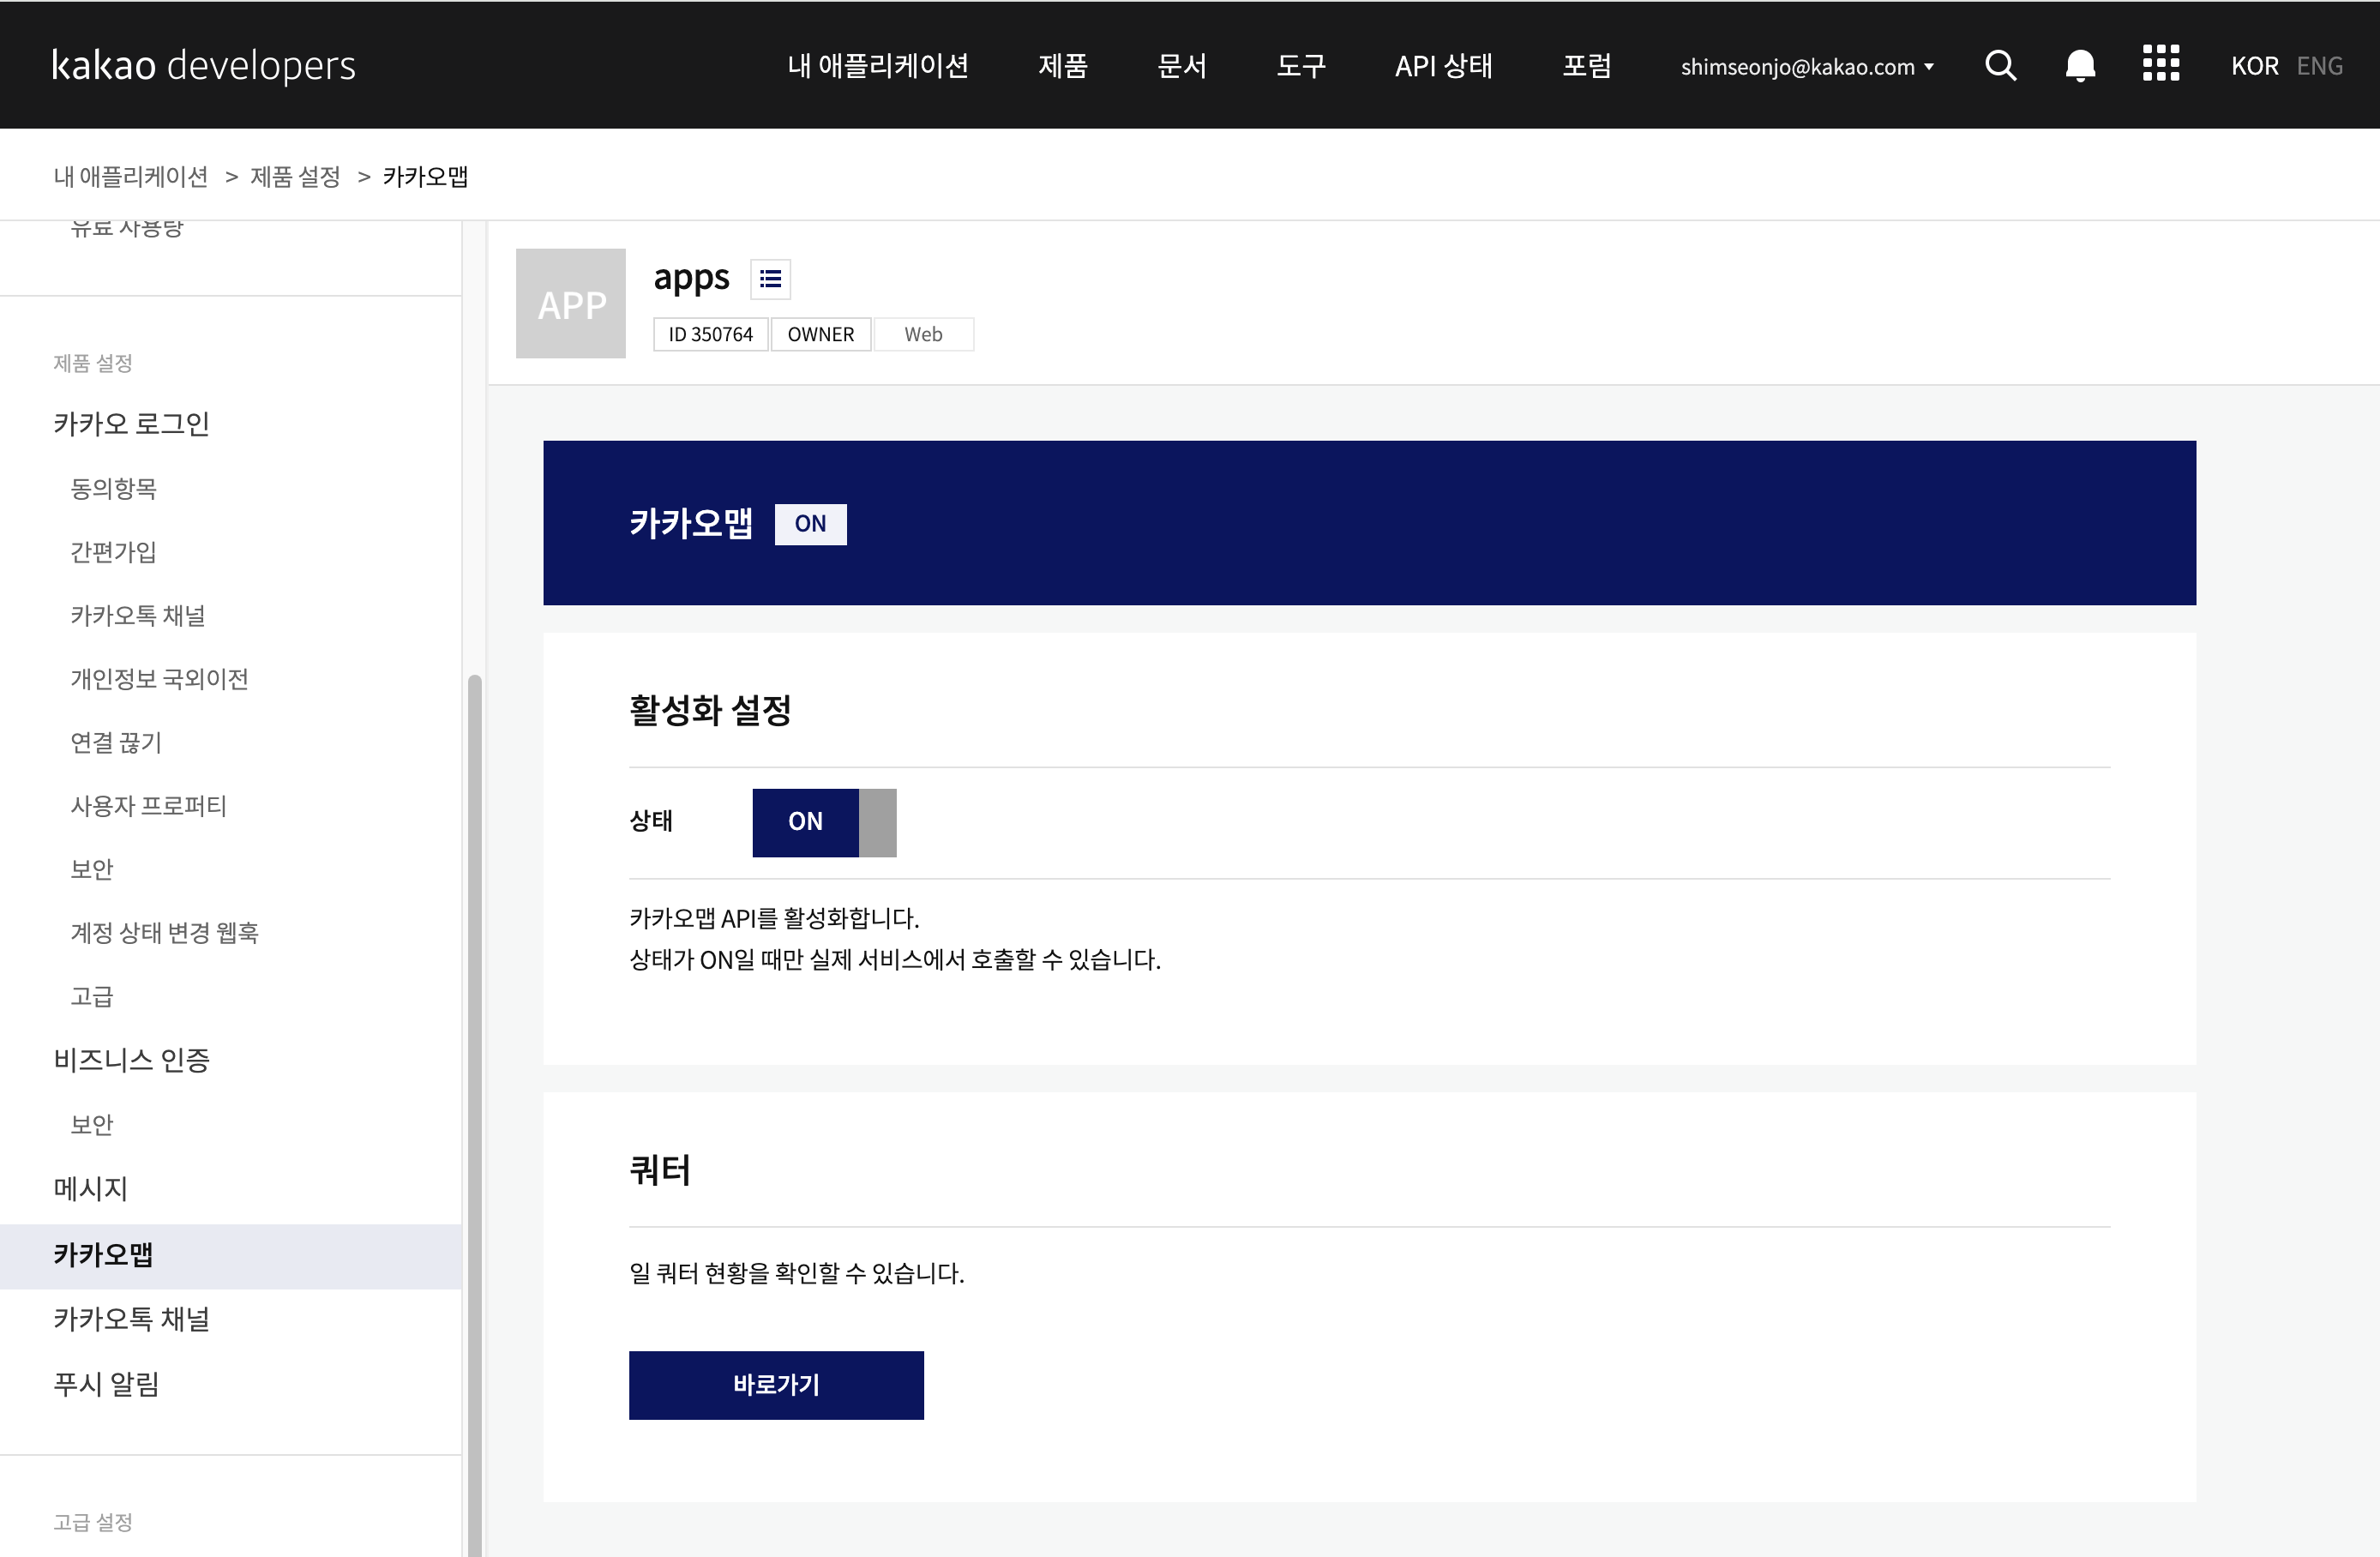Viewport: 2380px width, 1557px height.
Task: Toggle the 상태 ON switch off
Action: pos(824,822)
